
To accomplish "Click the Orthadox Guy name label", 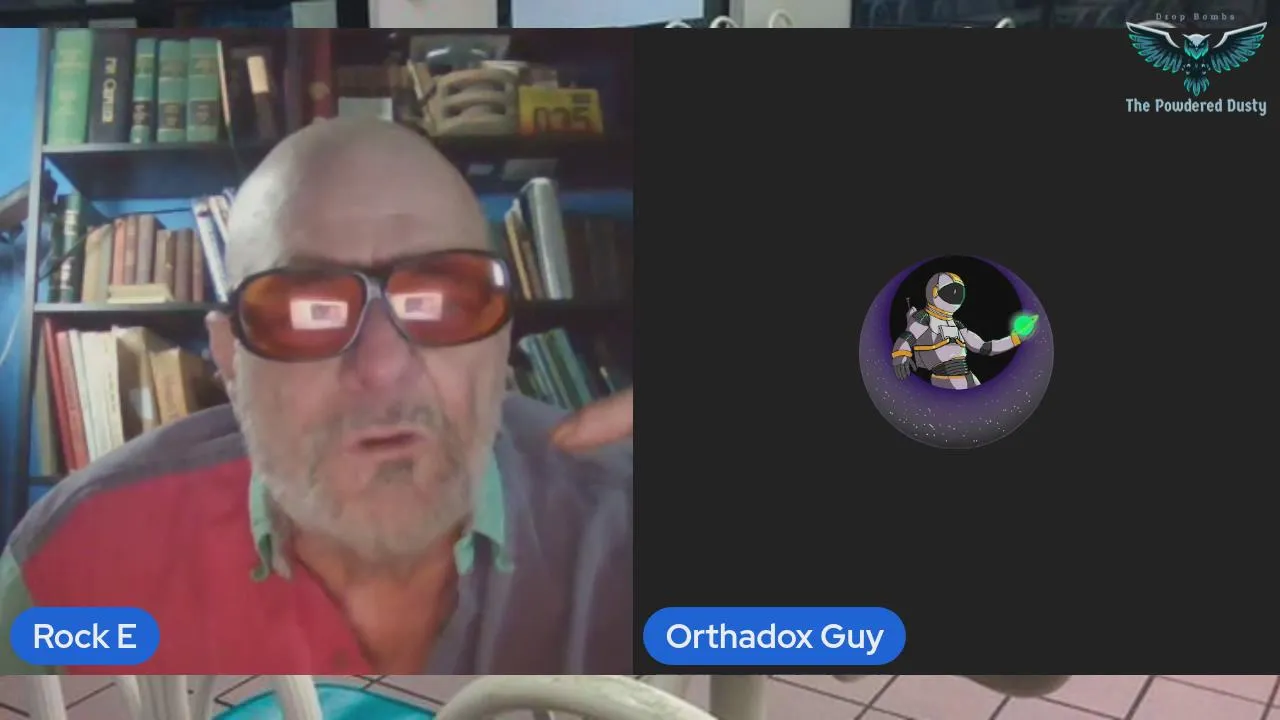I will tap(774, 636).
